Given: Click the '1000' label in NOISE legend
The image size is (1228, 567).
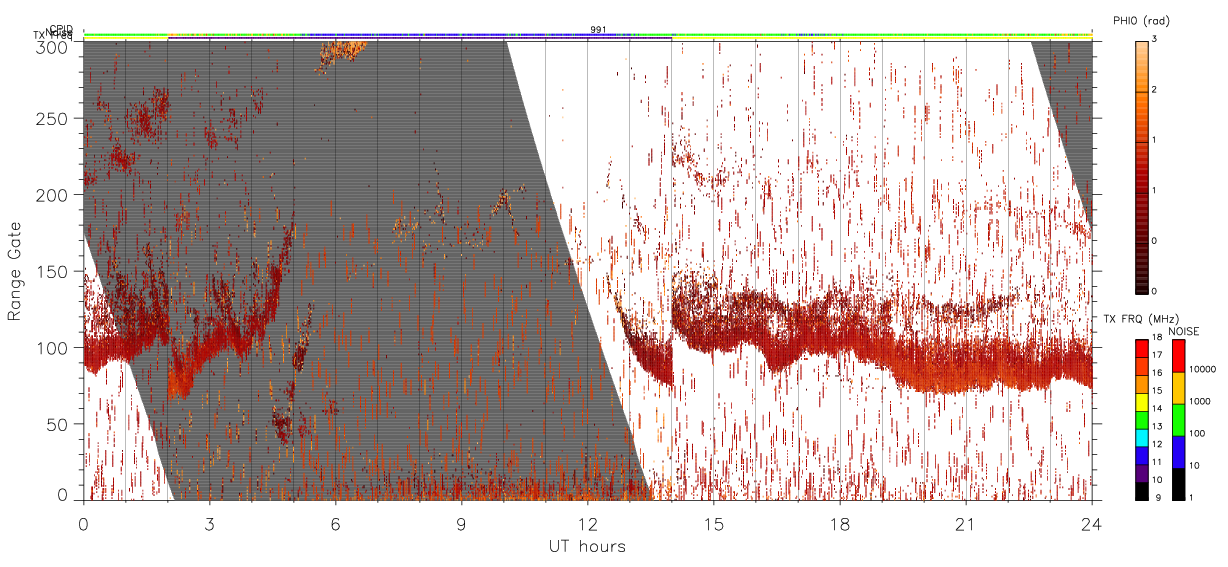Looking at the screenshot, I should [1200, 404].
